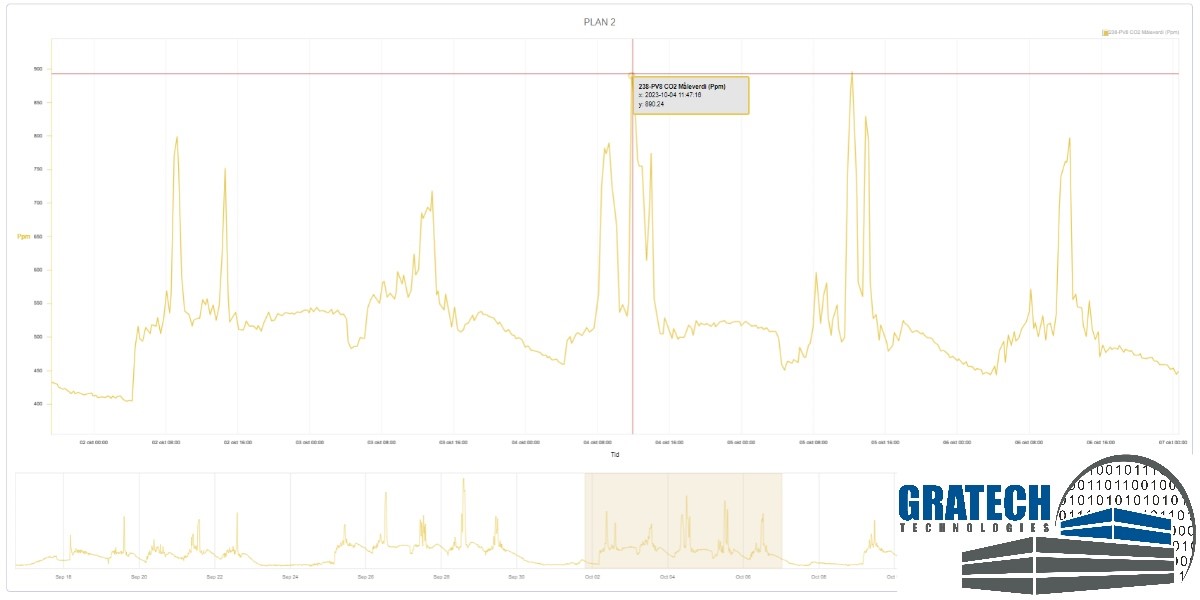This screenshot has width=1200, height=600.
Task: Click the Ppm y-axis label
Action: [23, 236]
